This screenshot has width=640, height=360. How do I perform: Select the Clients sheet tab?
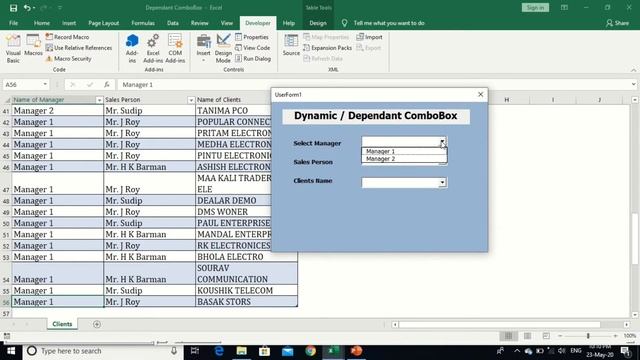pos(62,324)
